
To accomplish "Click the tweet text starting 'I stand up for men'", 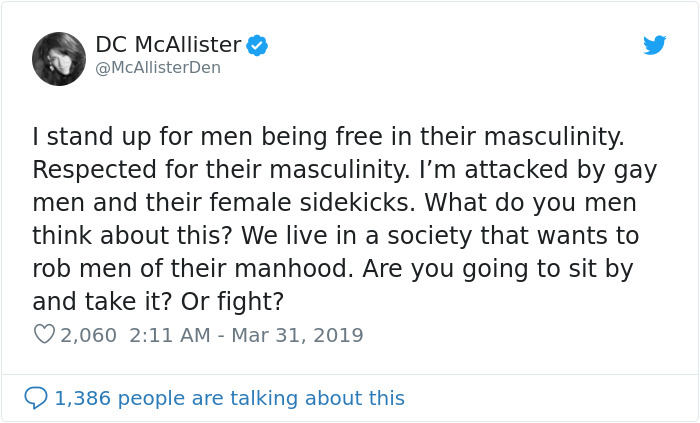I will click(345, 219).
